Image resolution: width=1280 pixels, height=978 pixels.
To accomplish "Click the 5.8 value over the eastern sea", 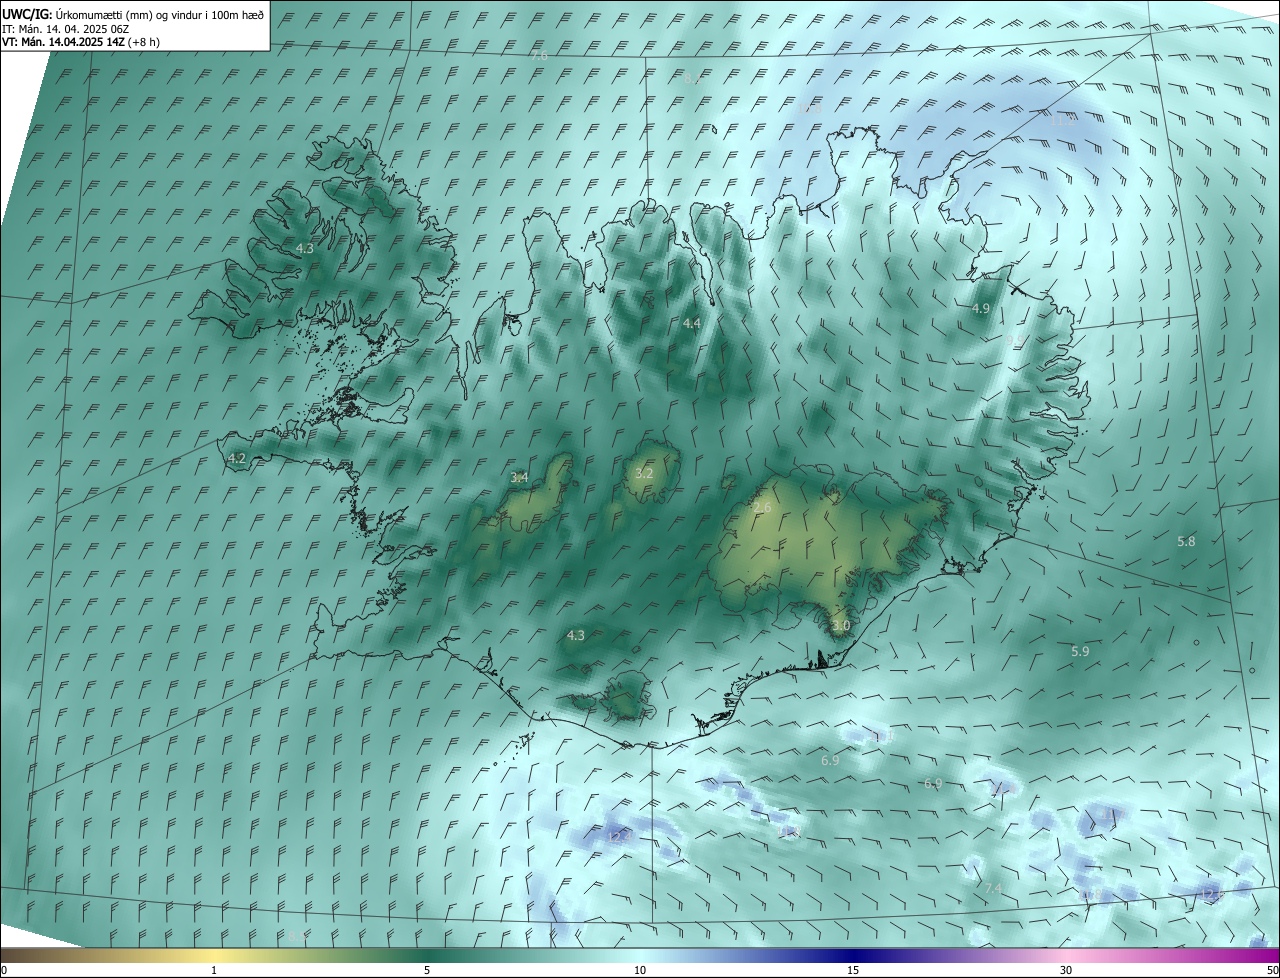I will (1186, 541).
